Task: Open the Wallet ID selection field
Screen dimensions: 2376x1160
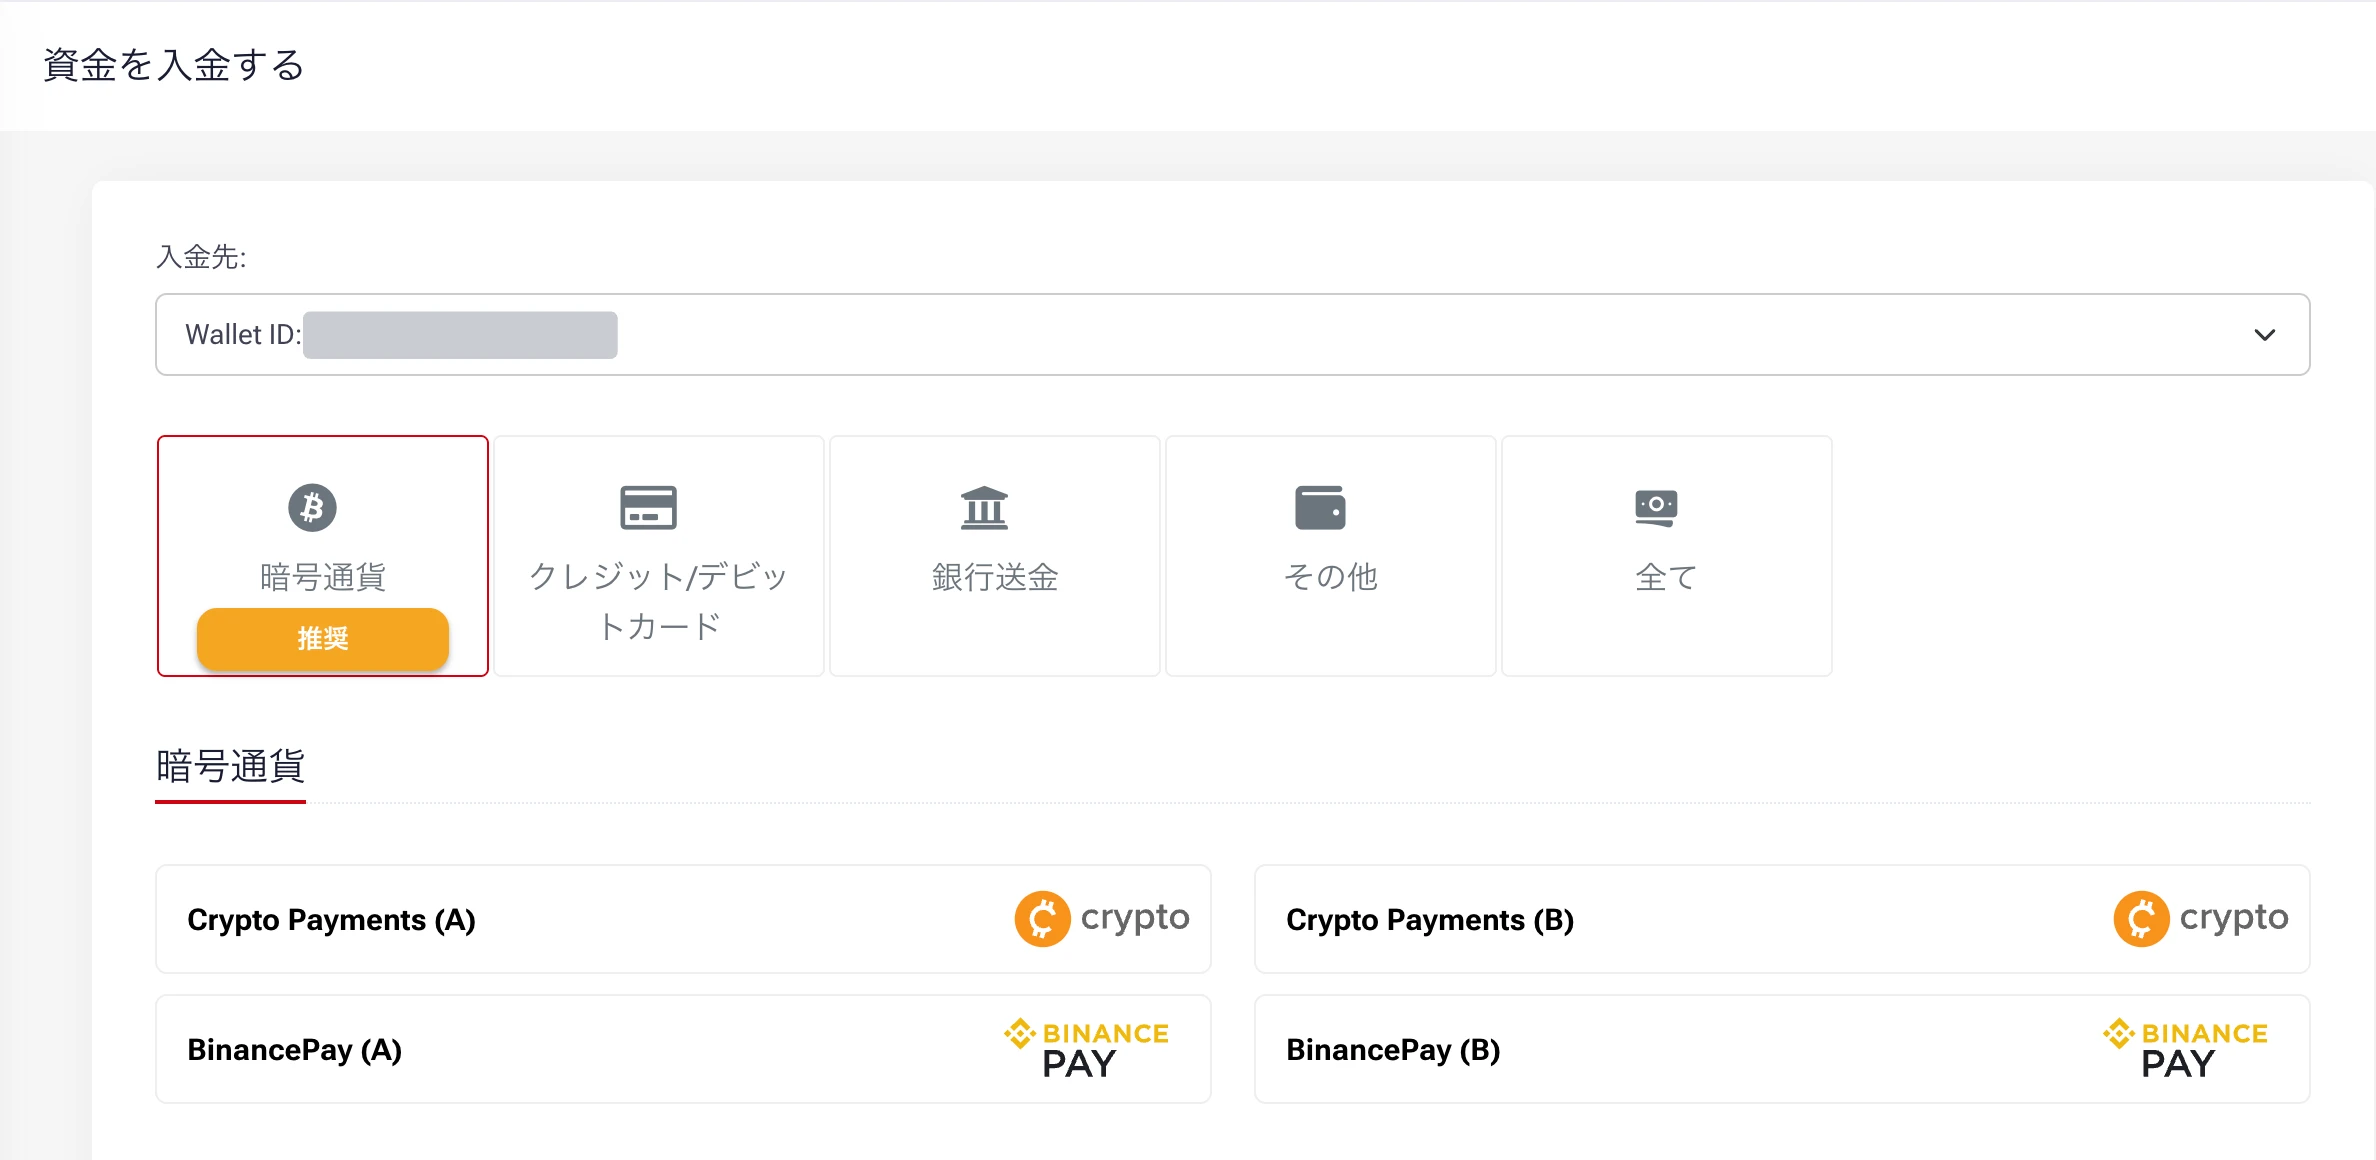Action: [1232, 335]
